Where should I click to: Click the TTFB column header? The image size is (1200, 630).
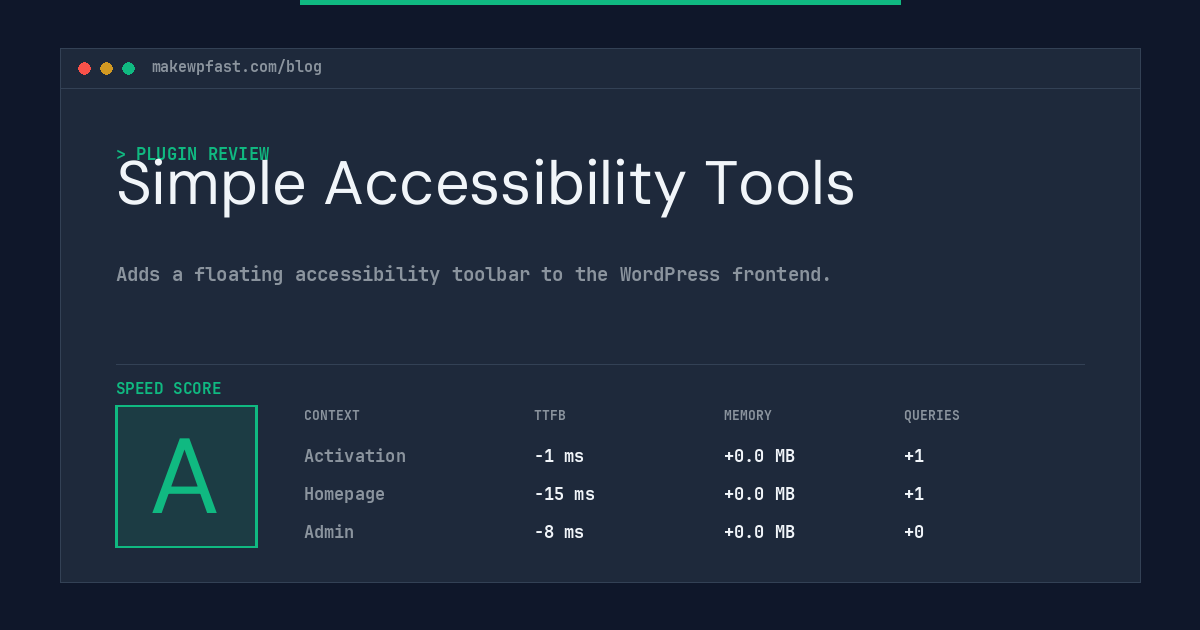550,416
